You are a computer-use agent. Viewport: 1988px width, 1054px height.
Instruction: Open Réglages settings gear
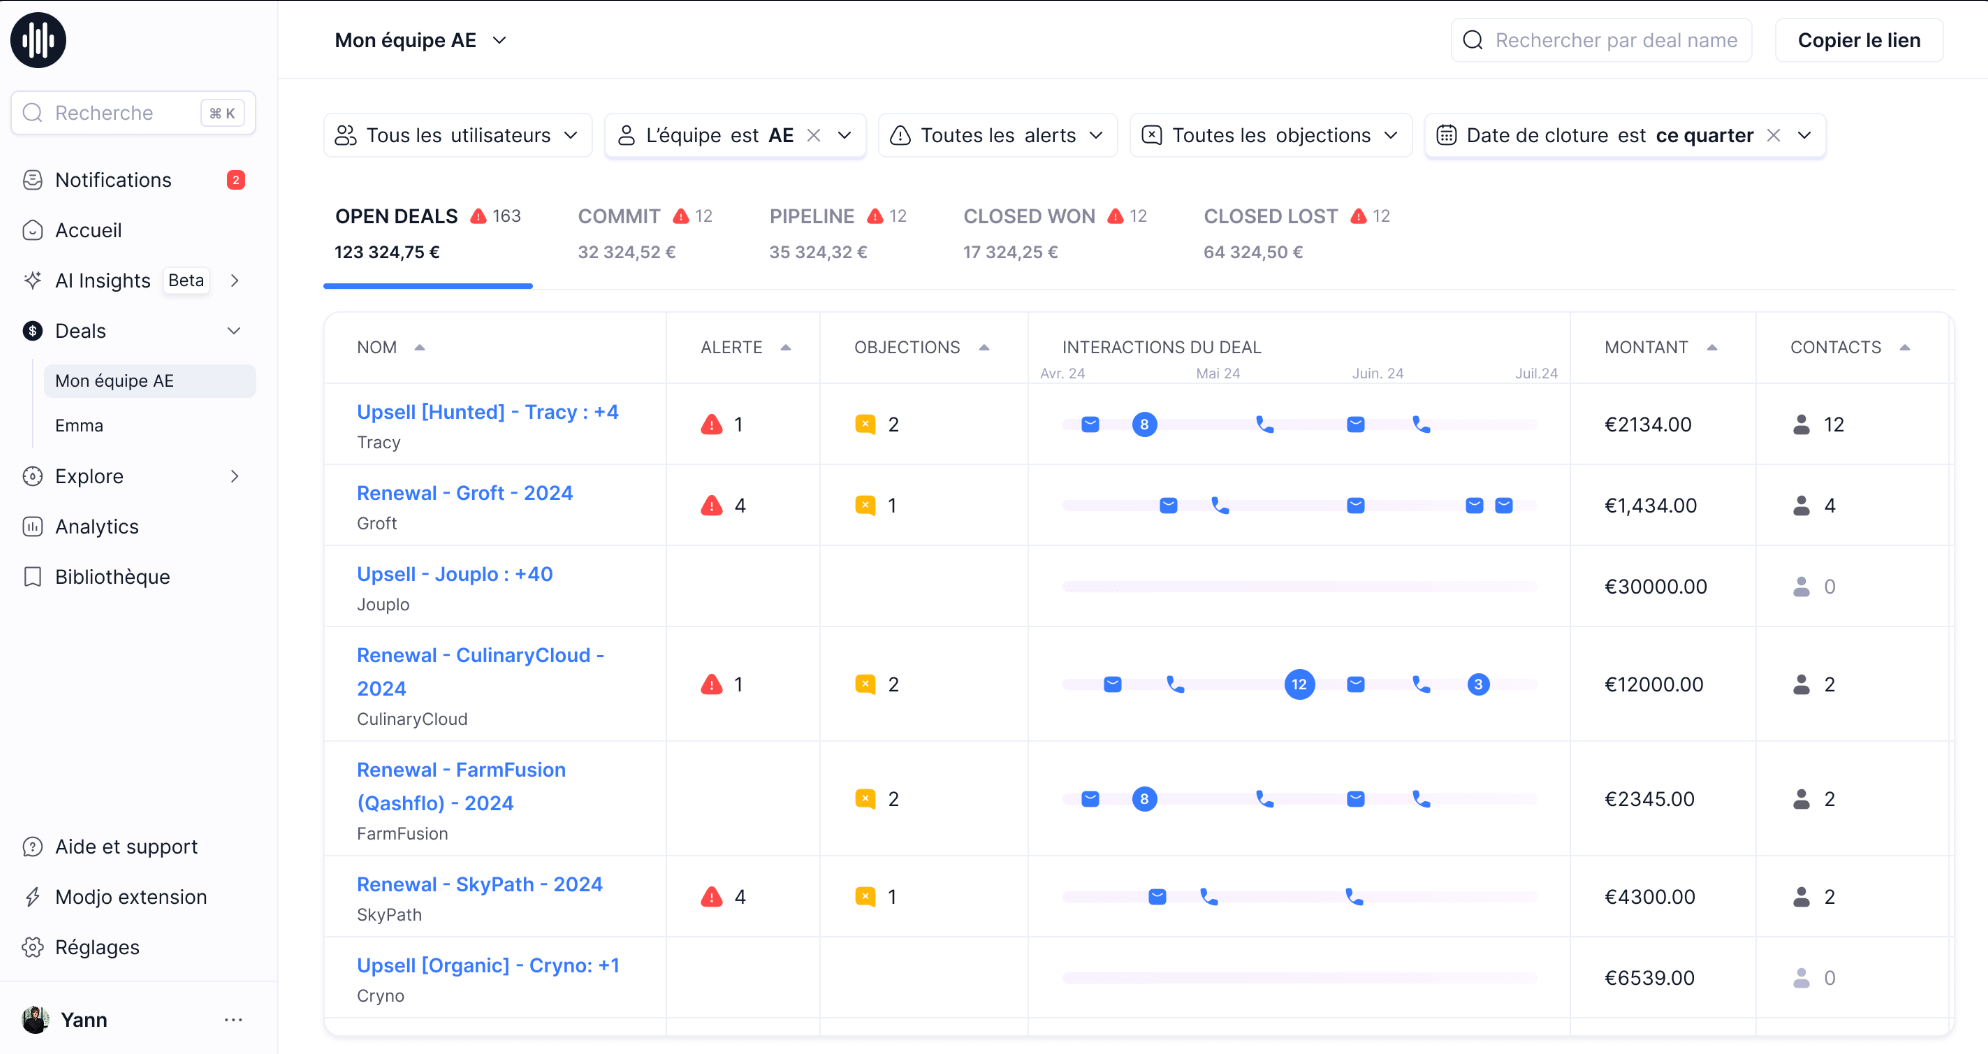33,947
